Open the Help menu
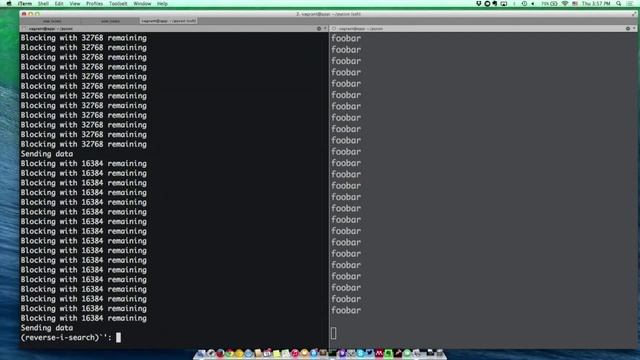Viewport: 640px width, 360px height. click(162, 4)
